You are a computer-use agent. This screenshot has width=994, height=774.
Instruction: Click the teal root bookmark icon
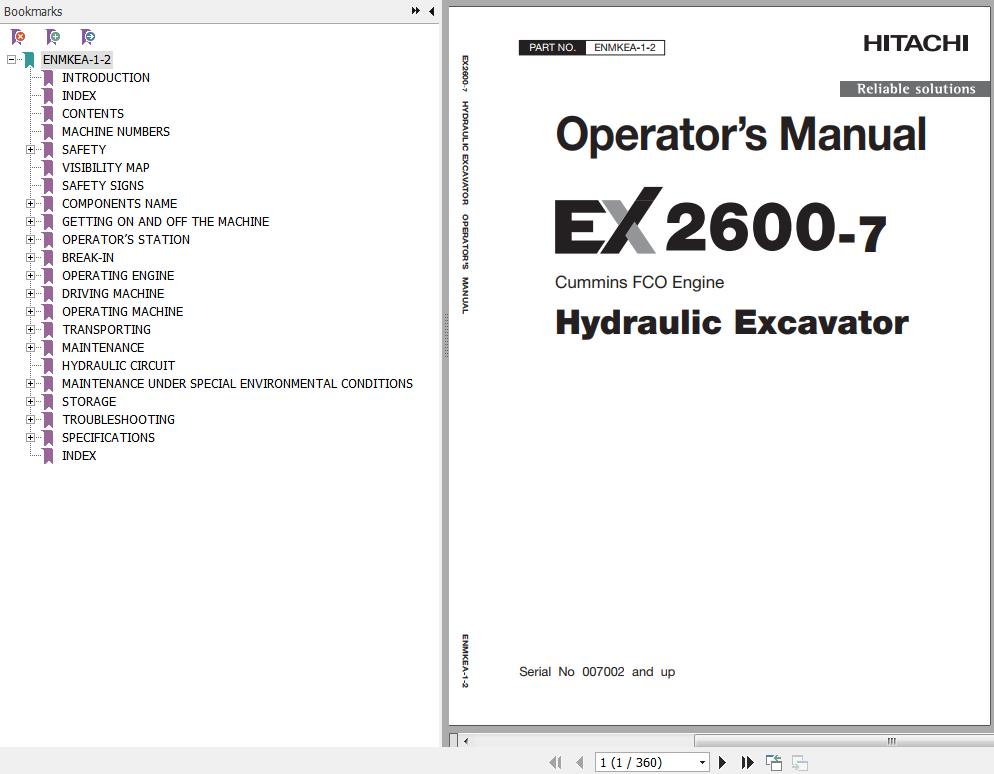(x=29, y=60)
